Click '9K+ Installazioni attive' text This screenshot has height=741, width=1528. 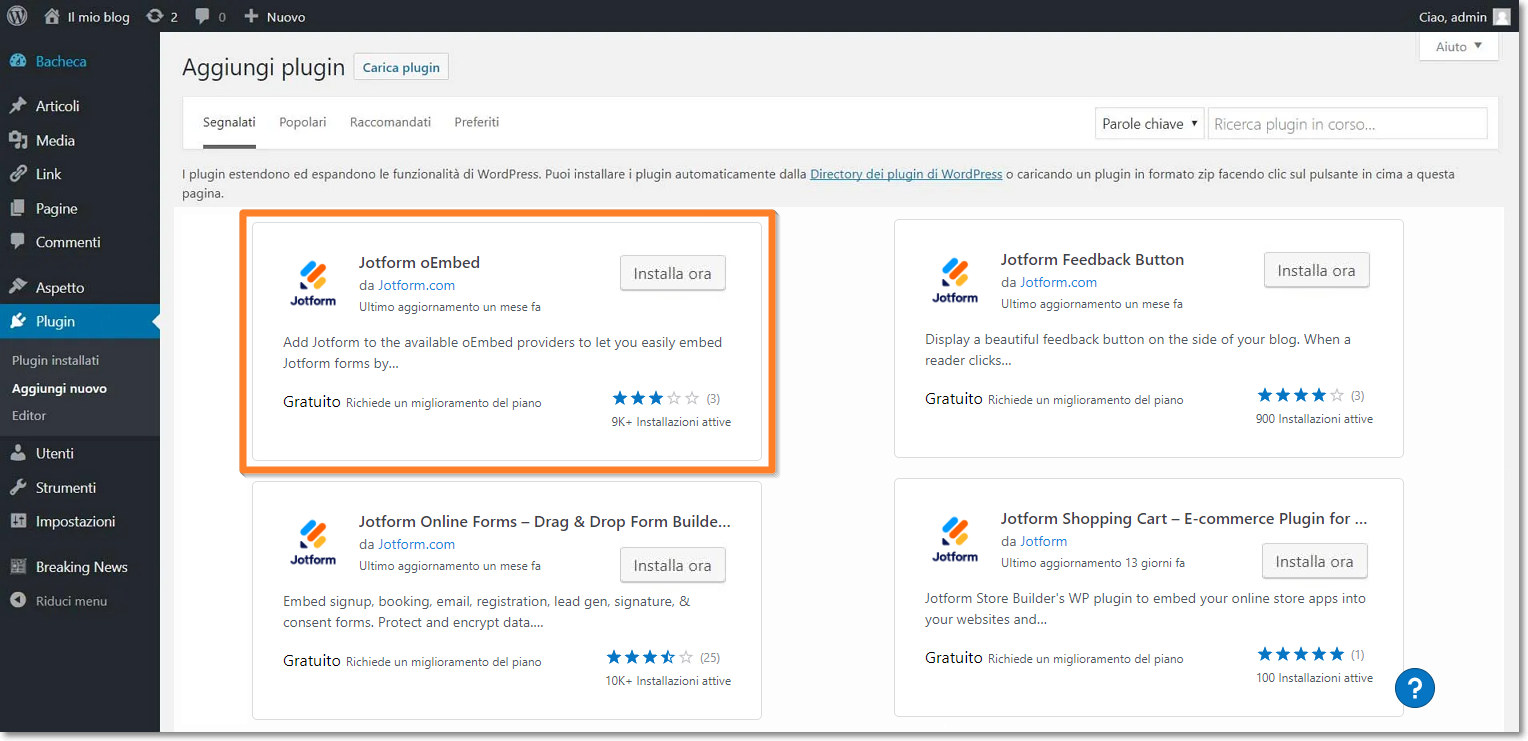(x=671, y=422)
